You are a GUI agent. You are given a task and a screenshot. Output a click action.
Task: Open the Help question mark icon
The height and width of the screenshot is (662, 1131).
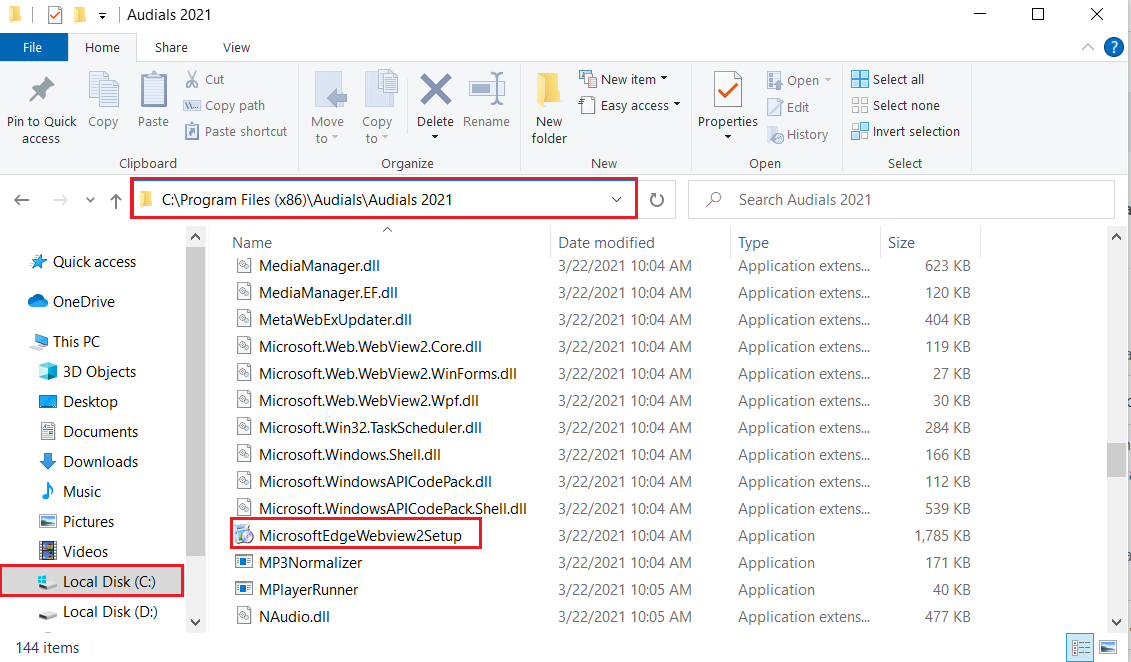pos(1113,47)
